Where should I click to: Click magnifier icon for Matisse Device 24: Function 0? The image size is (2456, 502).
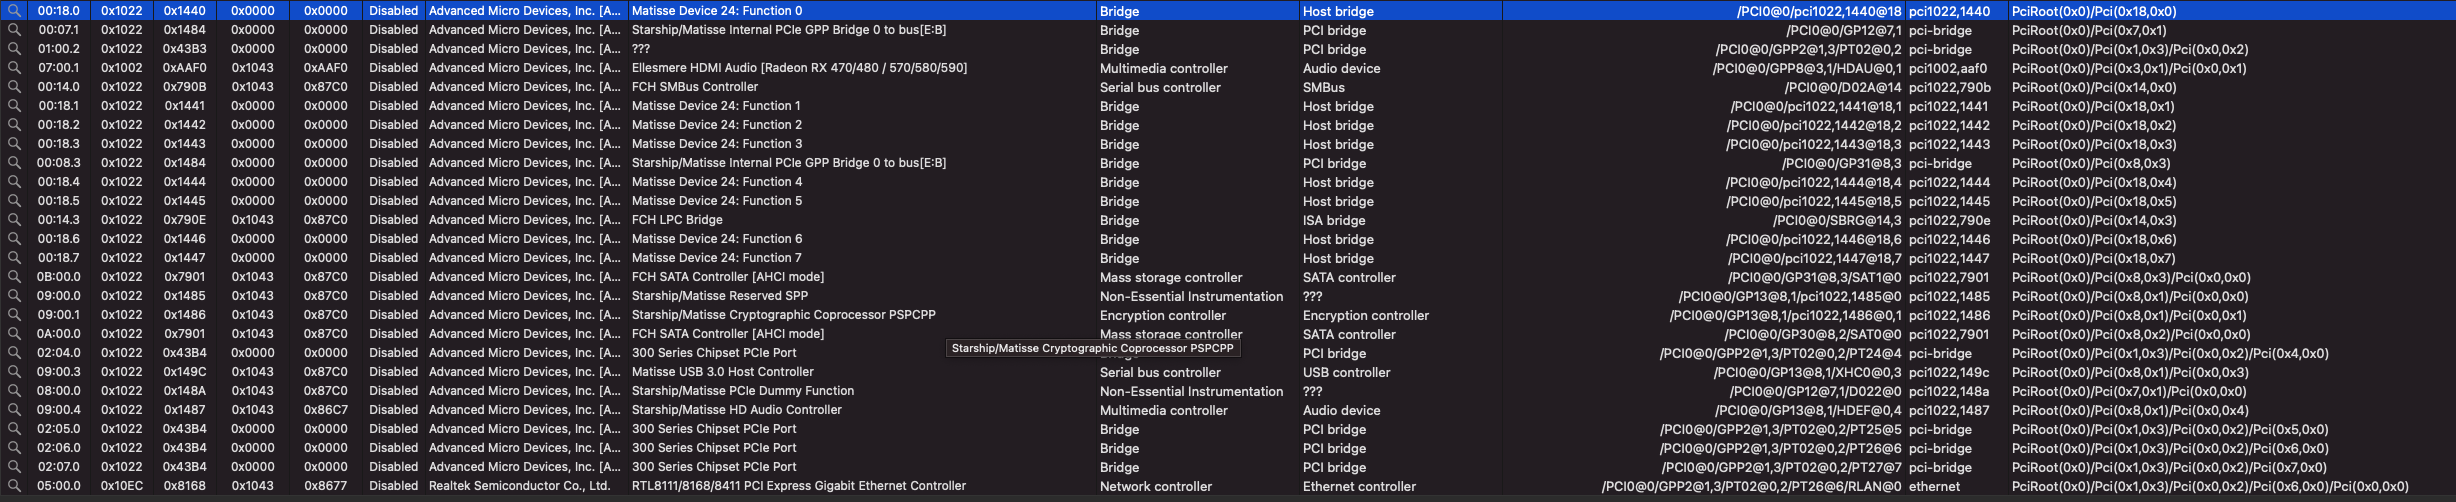[x=14, y=11]
